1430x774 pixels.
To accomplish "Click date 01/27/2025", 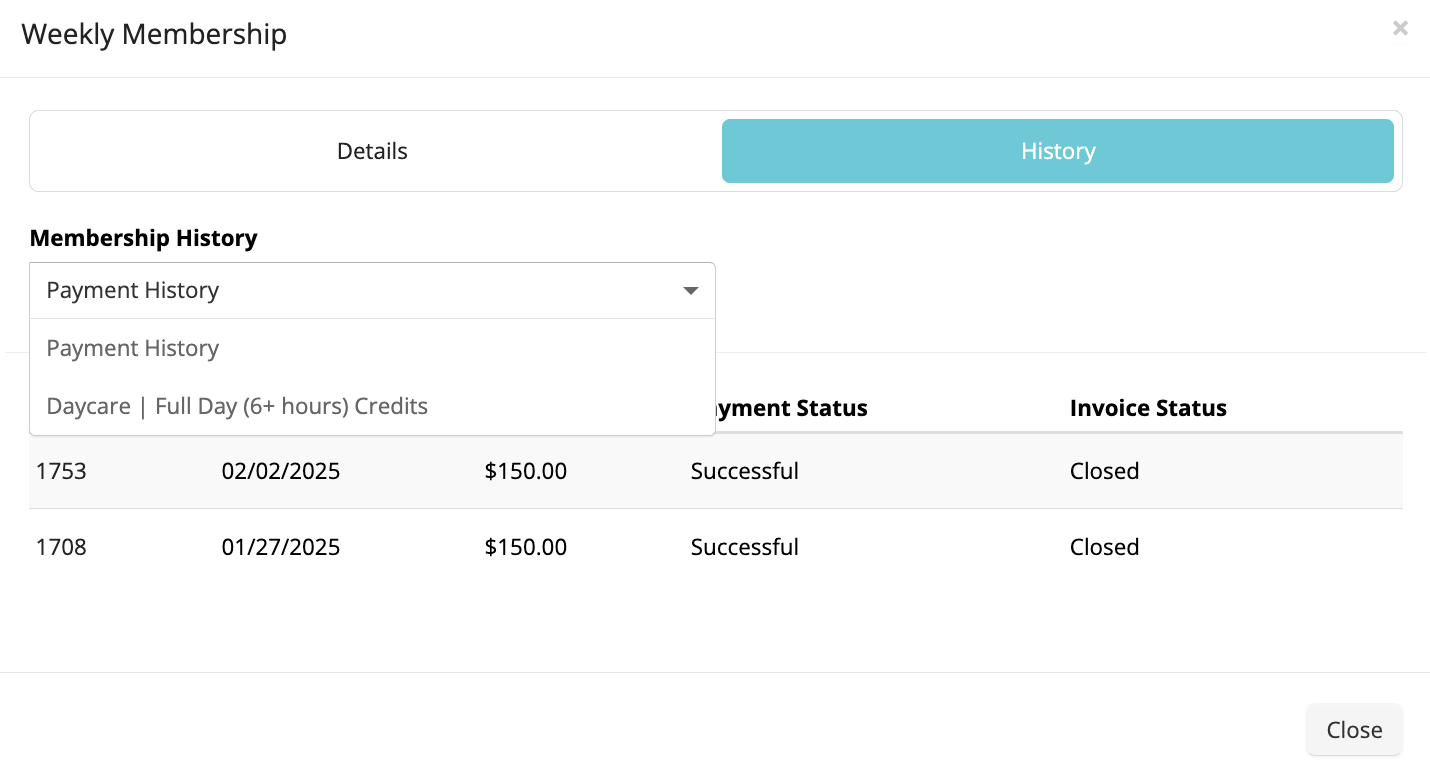I will point(281,547).
